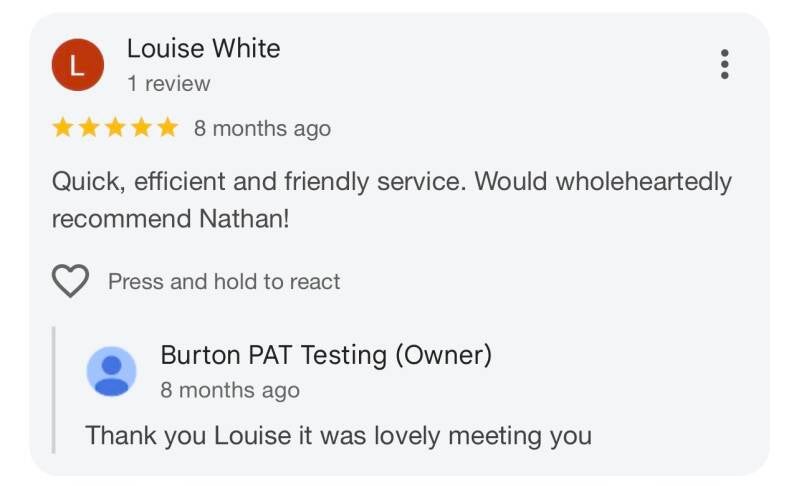Click the vertical grey reply thread bar

tap(54, 390)
